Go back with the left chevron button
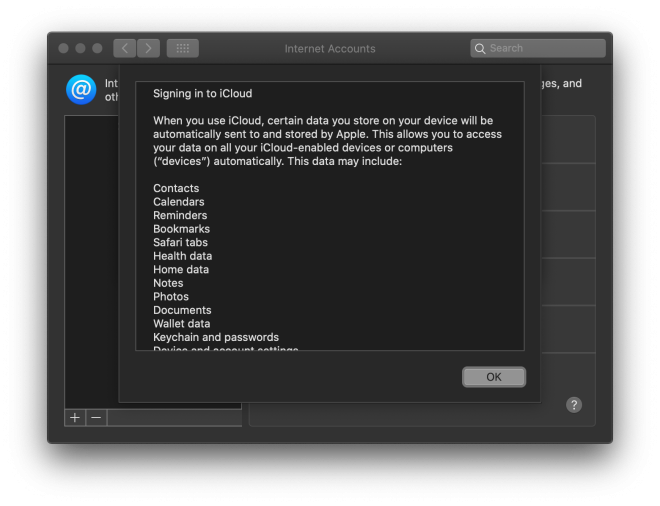This screenshot has height=506, width=660. pyautogui.click(x=125, y=48)
